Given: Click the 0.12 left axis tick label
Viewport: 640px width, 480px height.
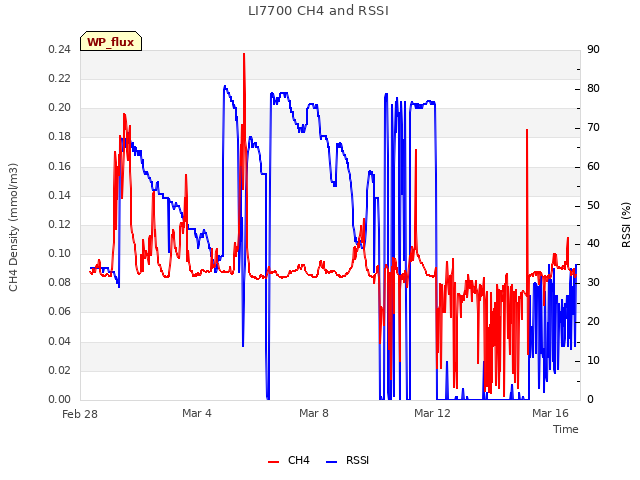Looking at the screenshot, I should [60, 224].
